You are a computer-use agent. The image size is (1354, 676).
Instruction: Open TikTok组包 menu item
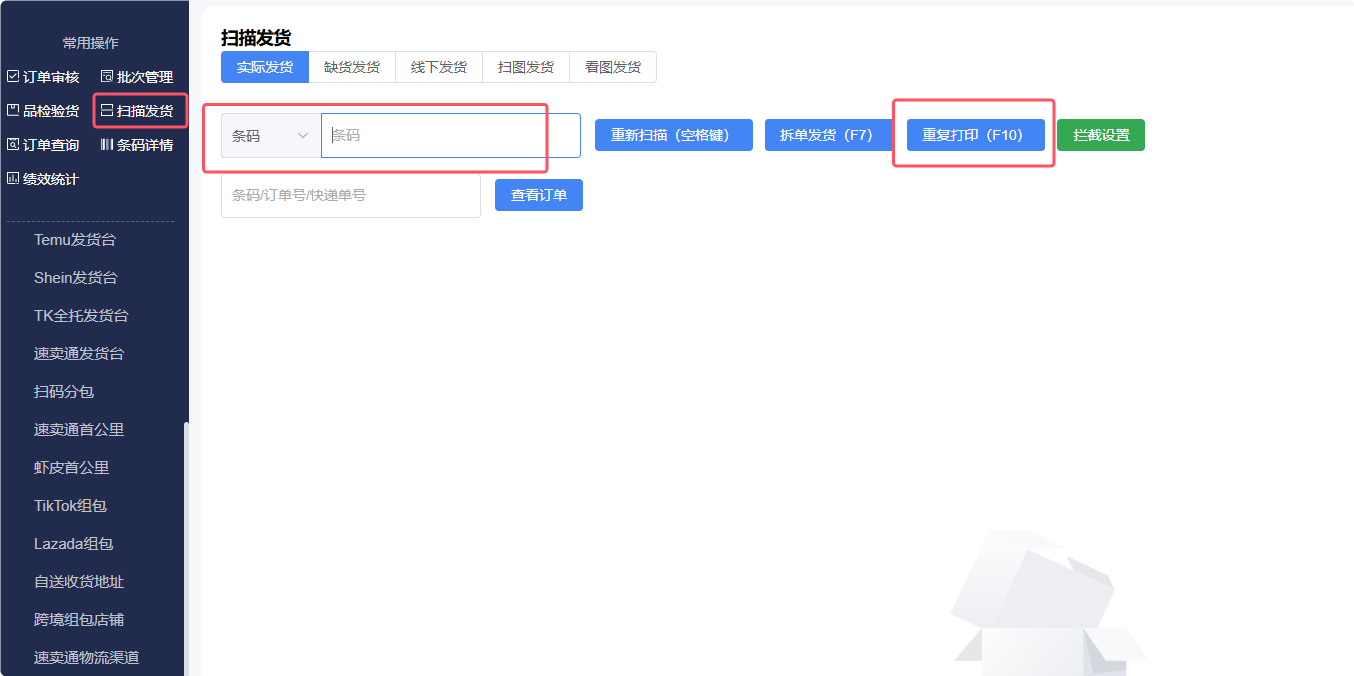tap(70, 505)
